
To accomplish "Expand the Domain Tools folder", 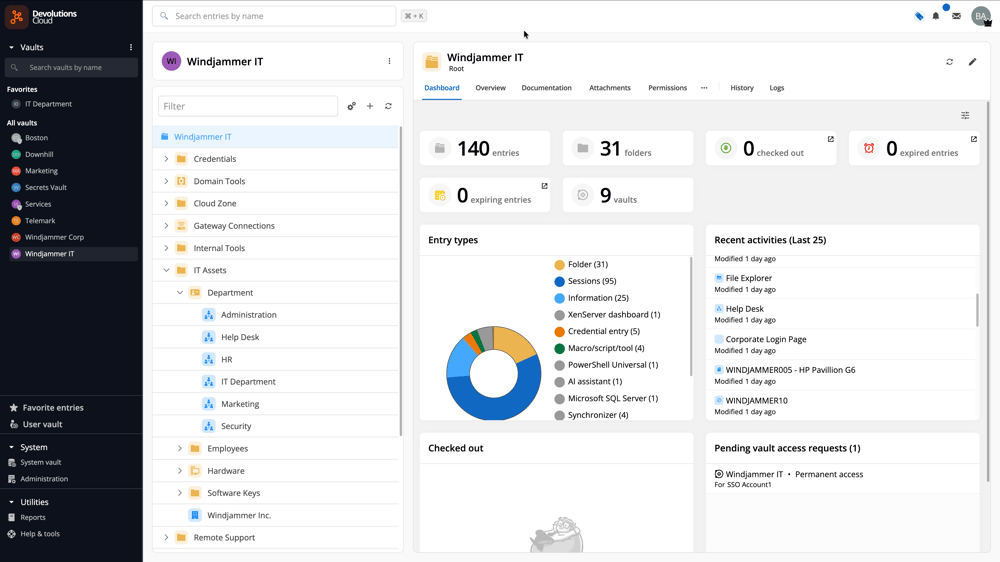I will (x=166, y=181).
